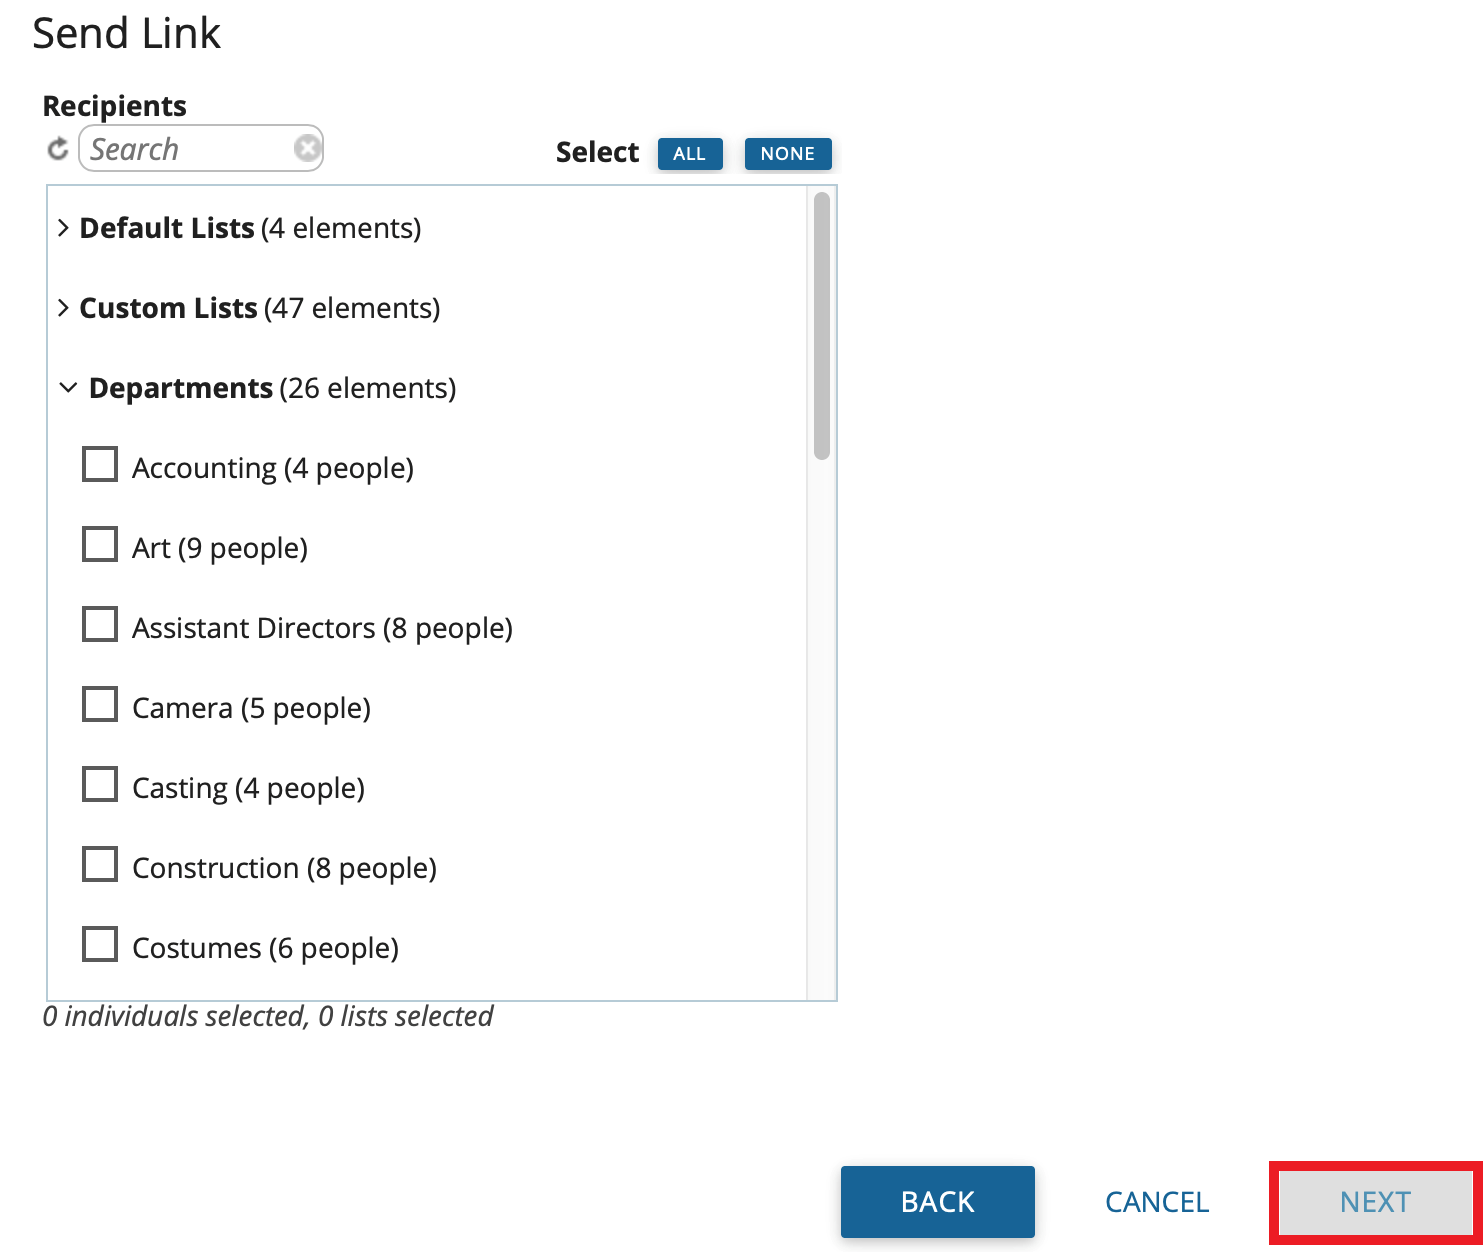Expand the Custom Lists section
This screenshot has height=1252, width=1484.
[x=65, y=308]
